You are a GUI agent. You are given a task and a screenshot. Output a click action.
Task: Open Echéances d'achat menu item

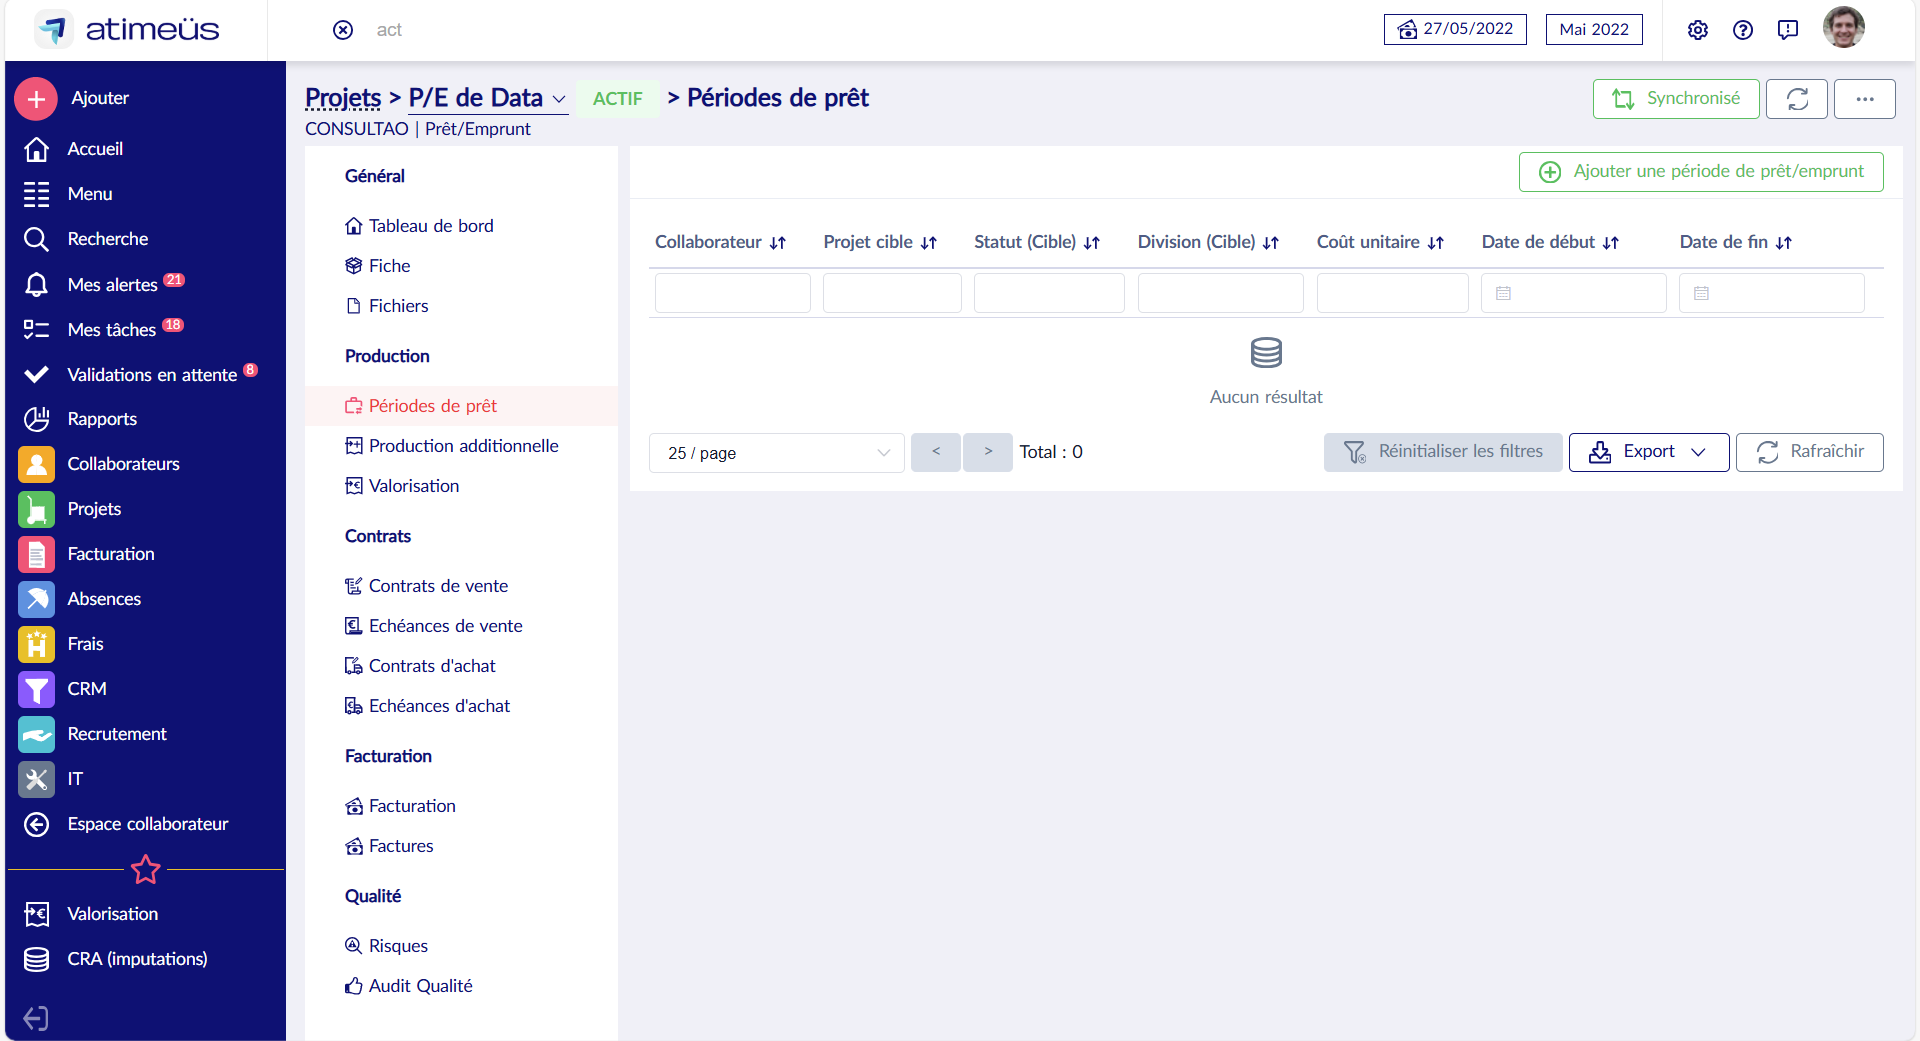point(428,706)
